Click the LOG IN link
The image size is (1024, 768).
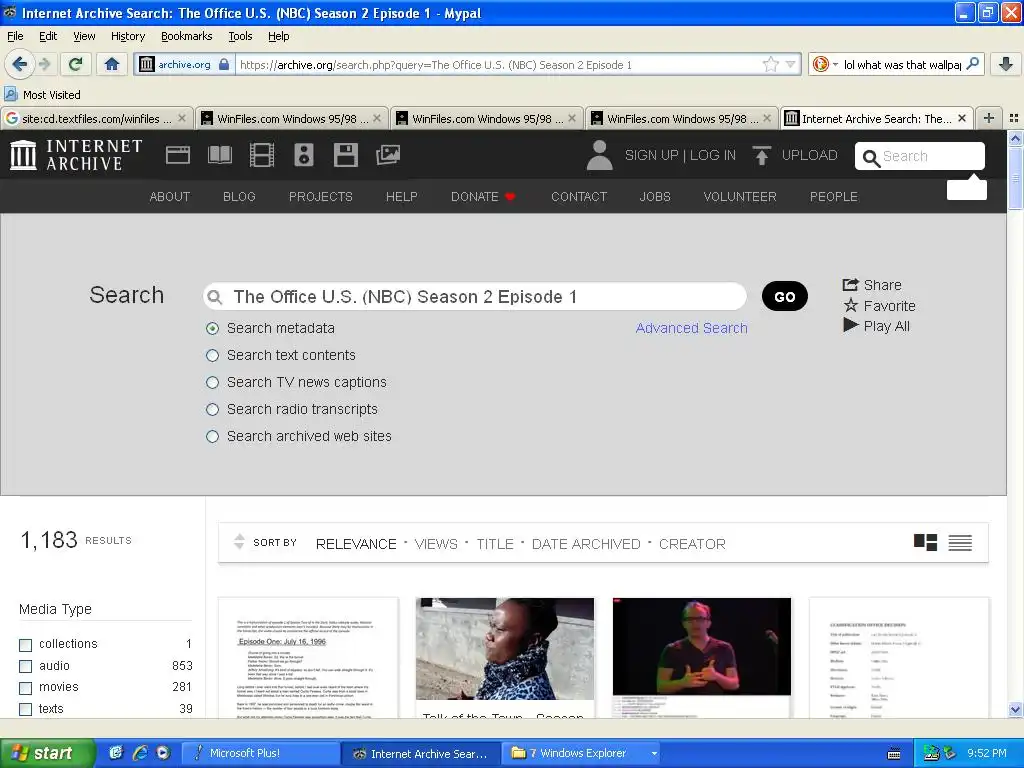[x=712, y=155]
